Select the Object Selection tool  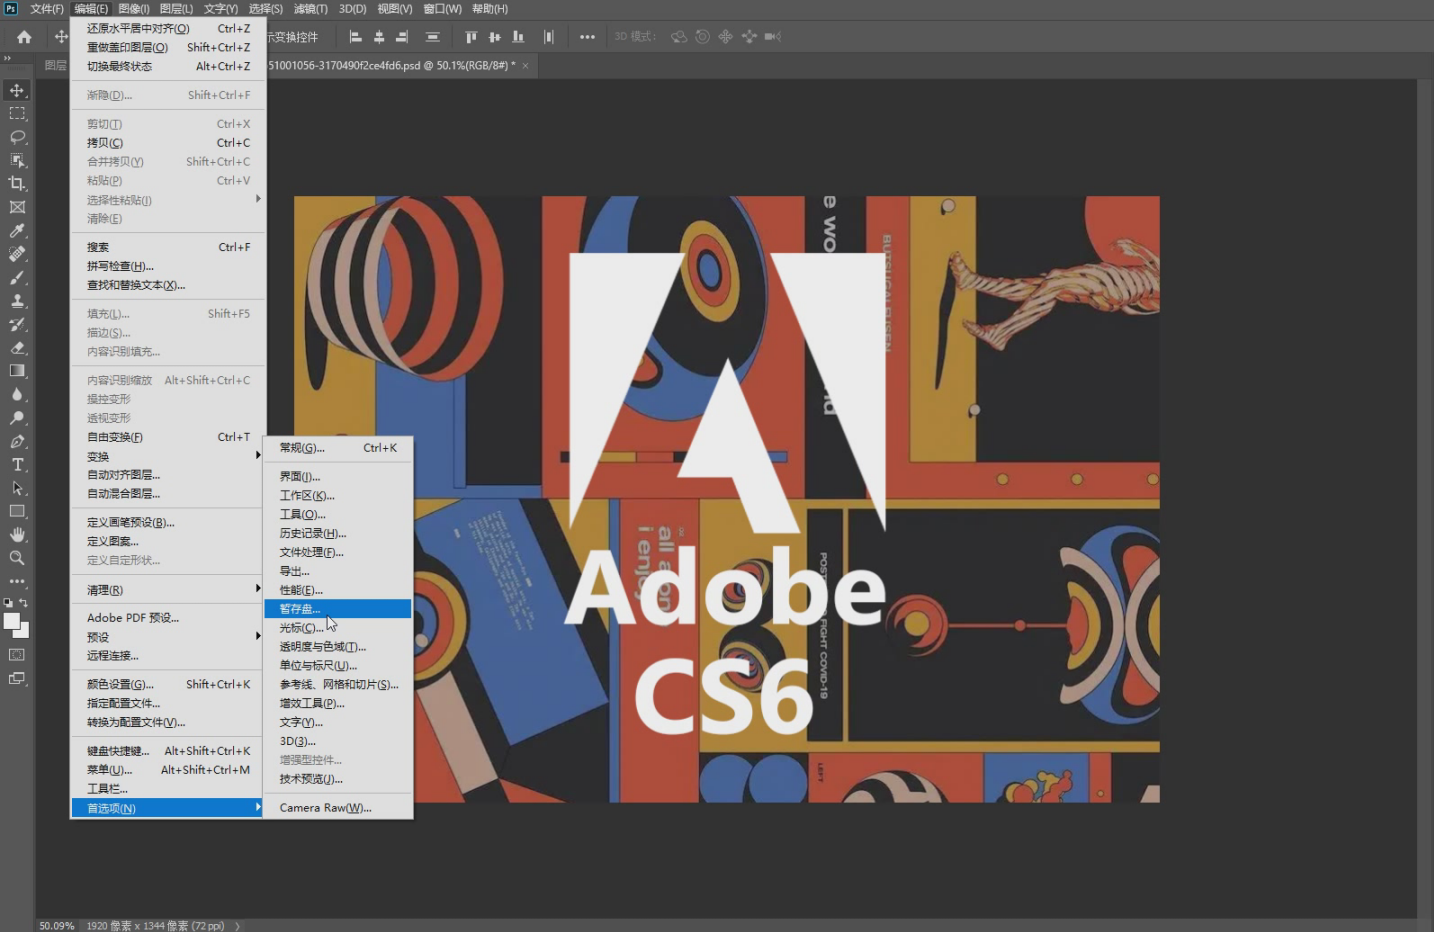coord(17,160)
